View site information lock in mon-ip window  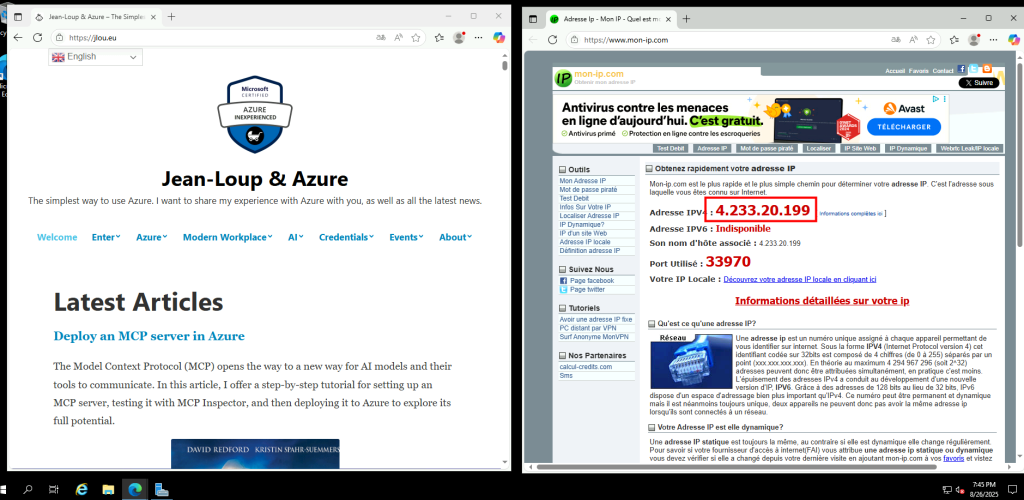tap(575, 40)
